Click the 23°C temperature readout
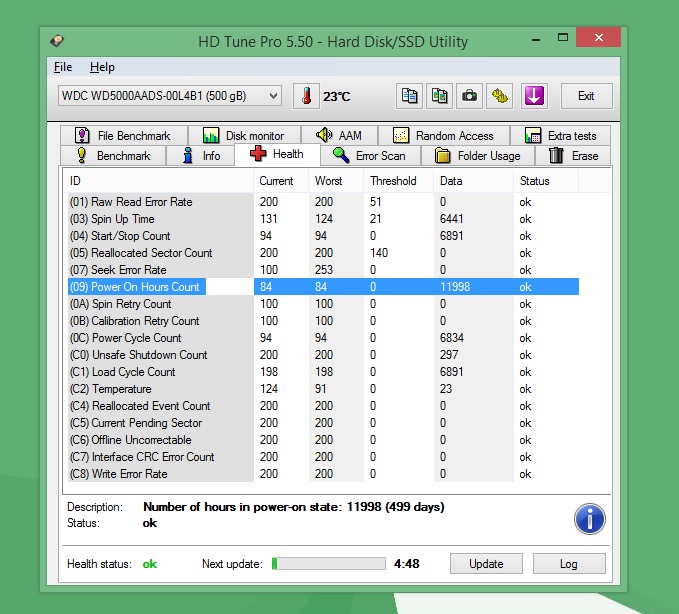The image size is (679, 614). point(336,96)
